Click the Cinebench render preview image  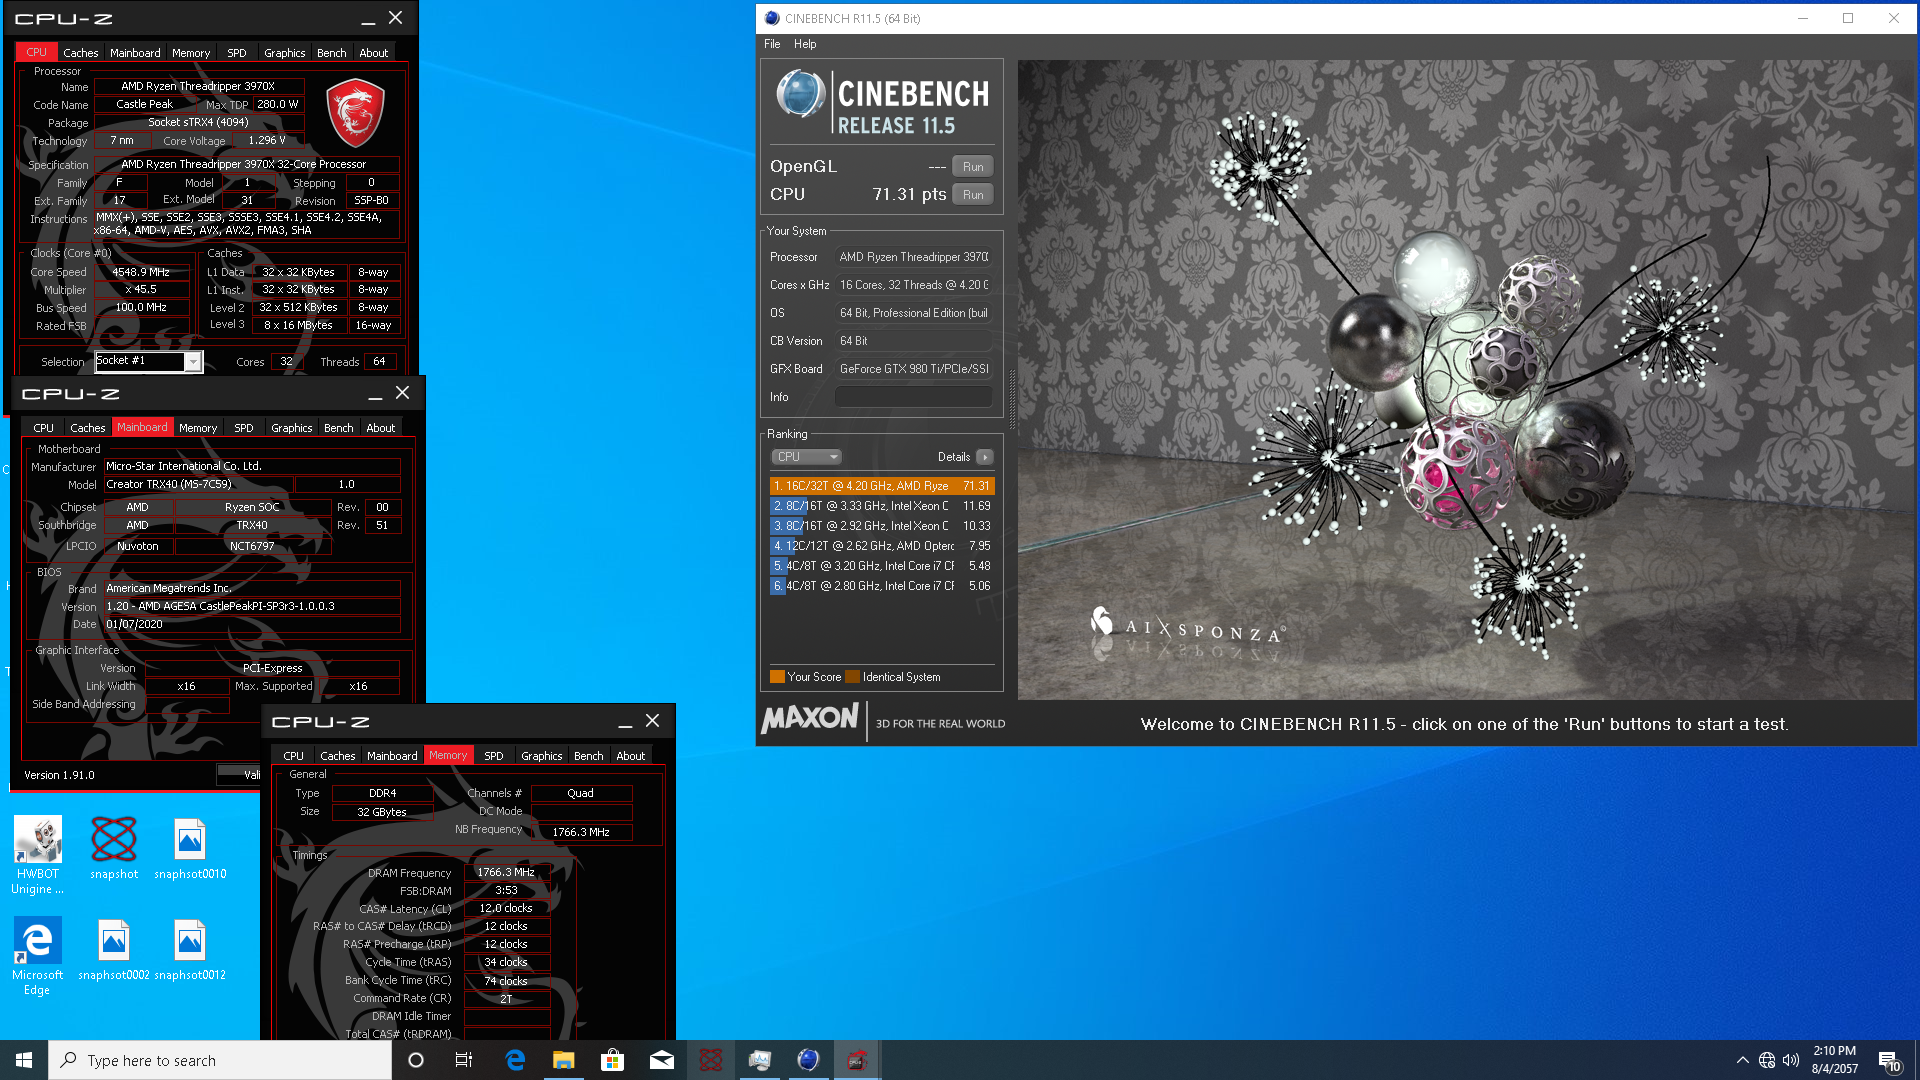pos(1466,380)
